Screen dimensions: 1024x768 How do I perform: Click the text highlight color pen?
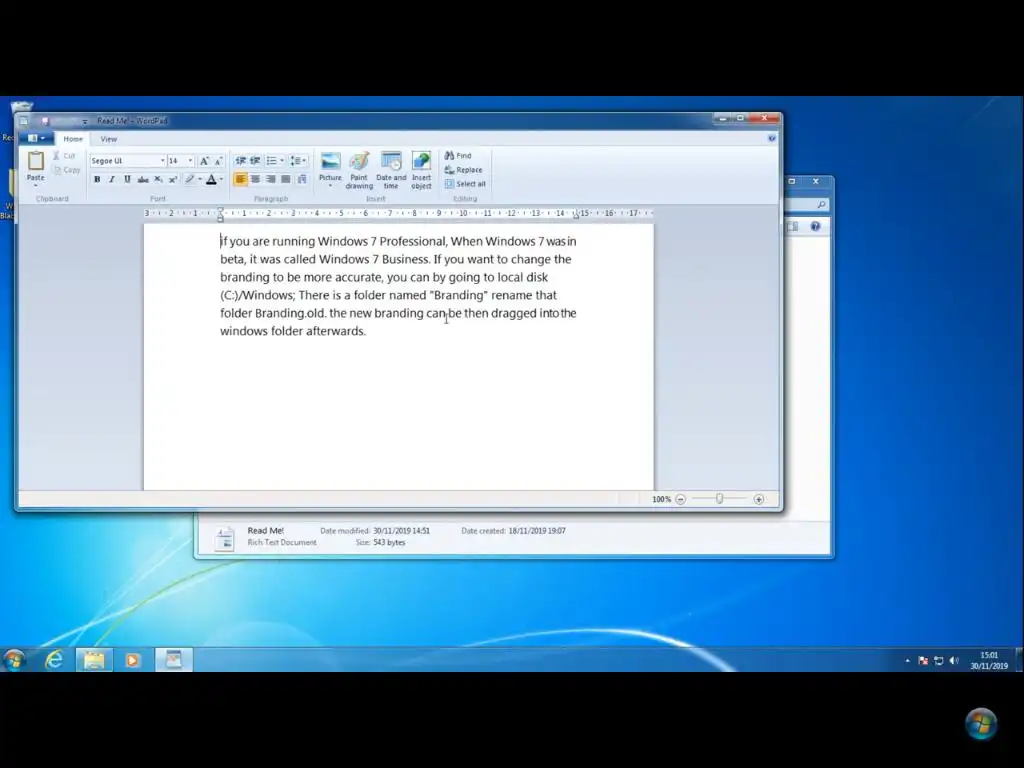[189, 180]
